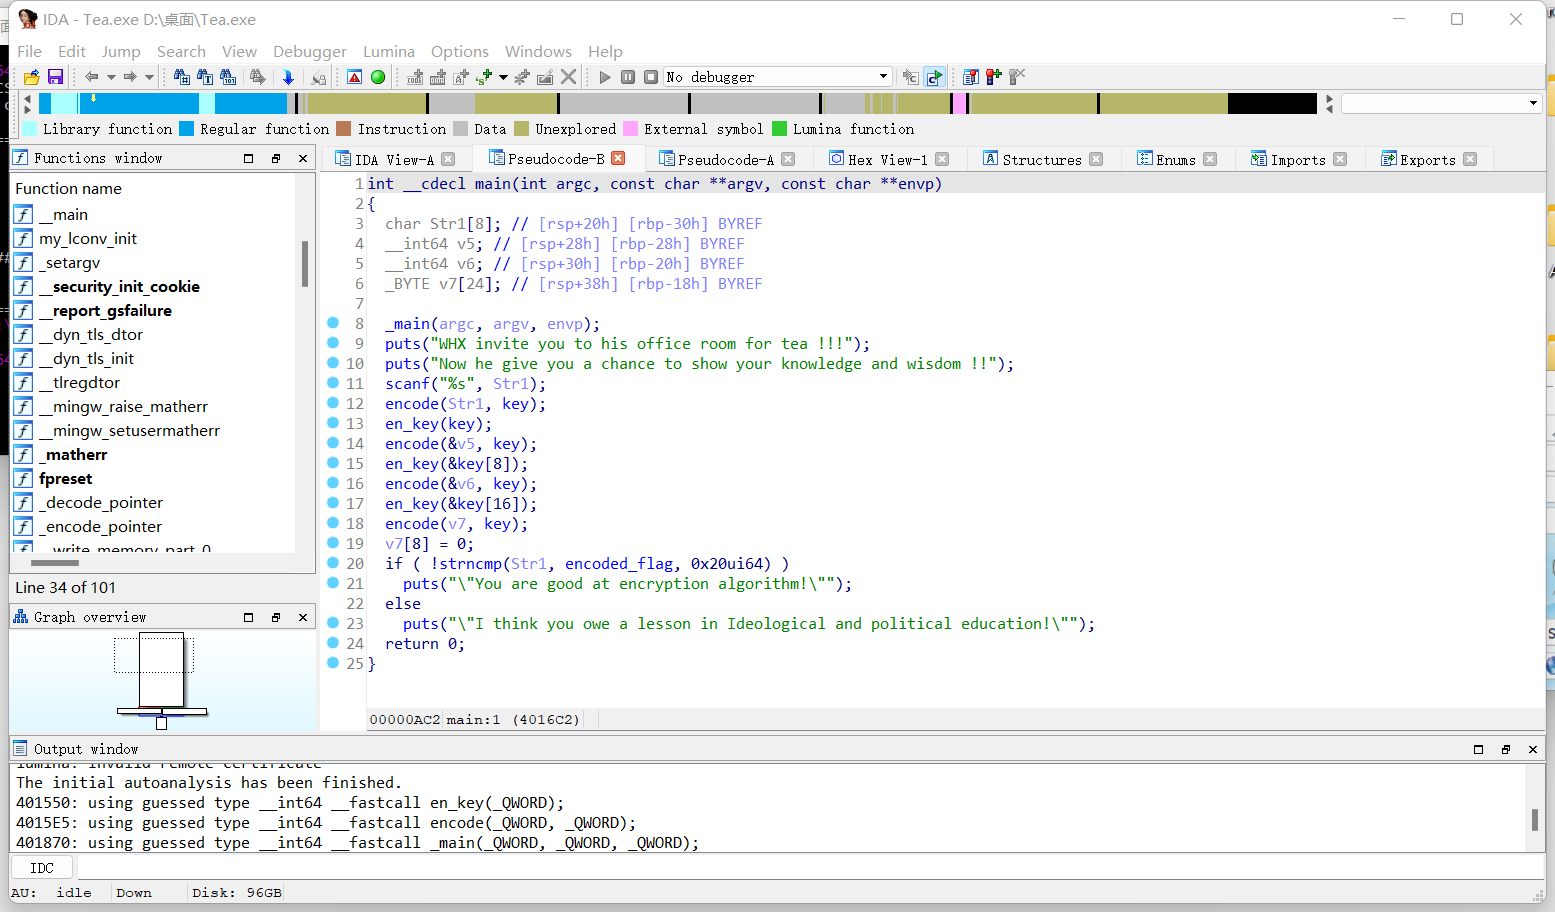
Task: Open the Jump menu
Action: (121, 51)
